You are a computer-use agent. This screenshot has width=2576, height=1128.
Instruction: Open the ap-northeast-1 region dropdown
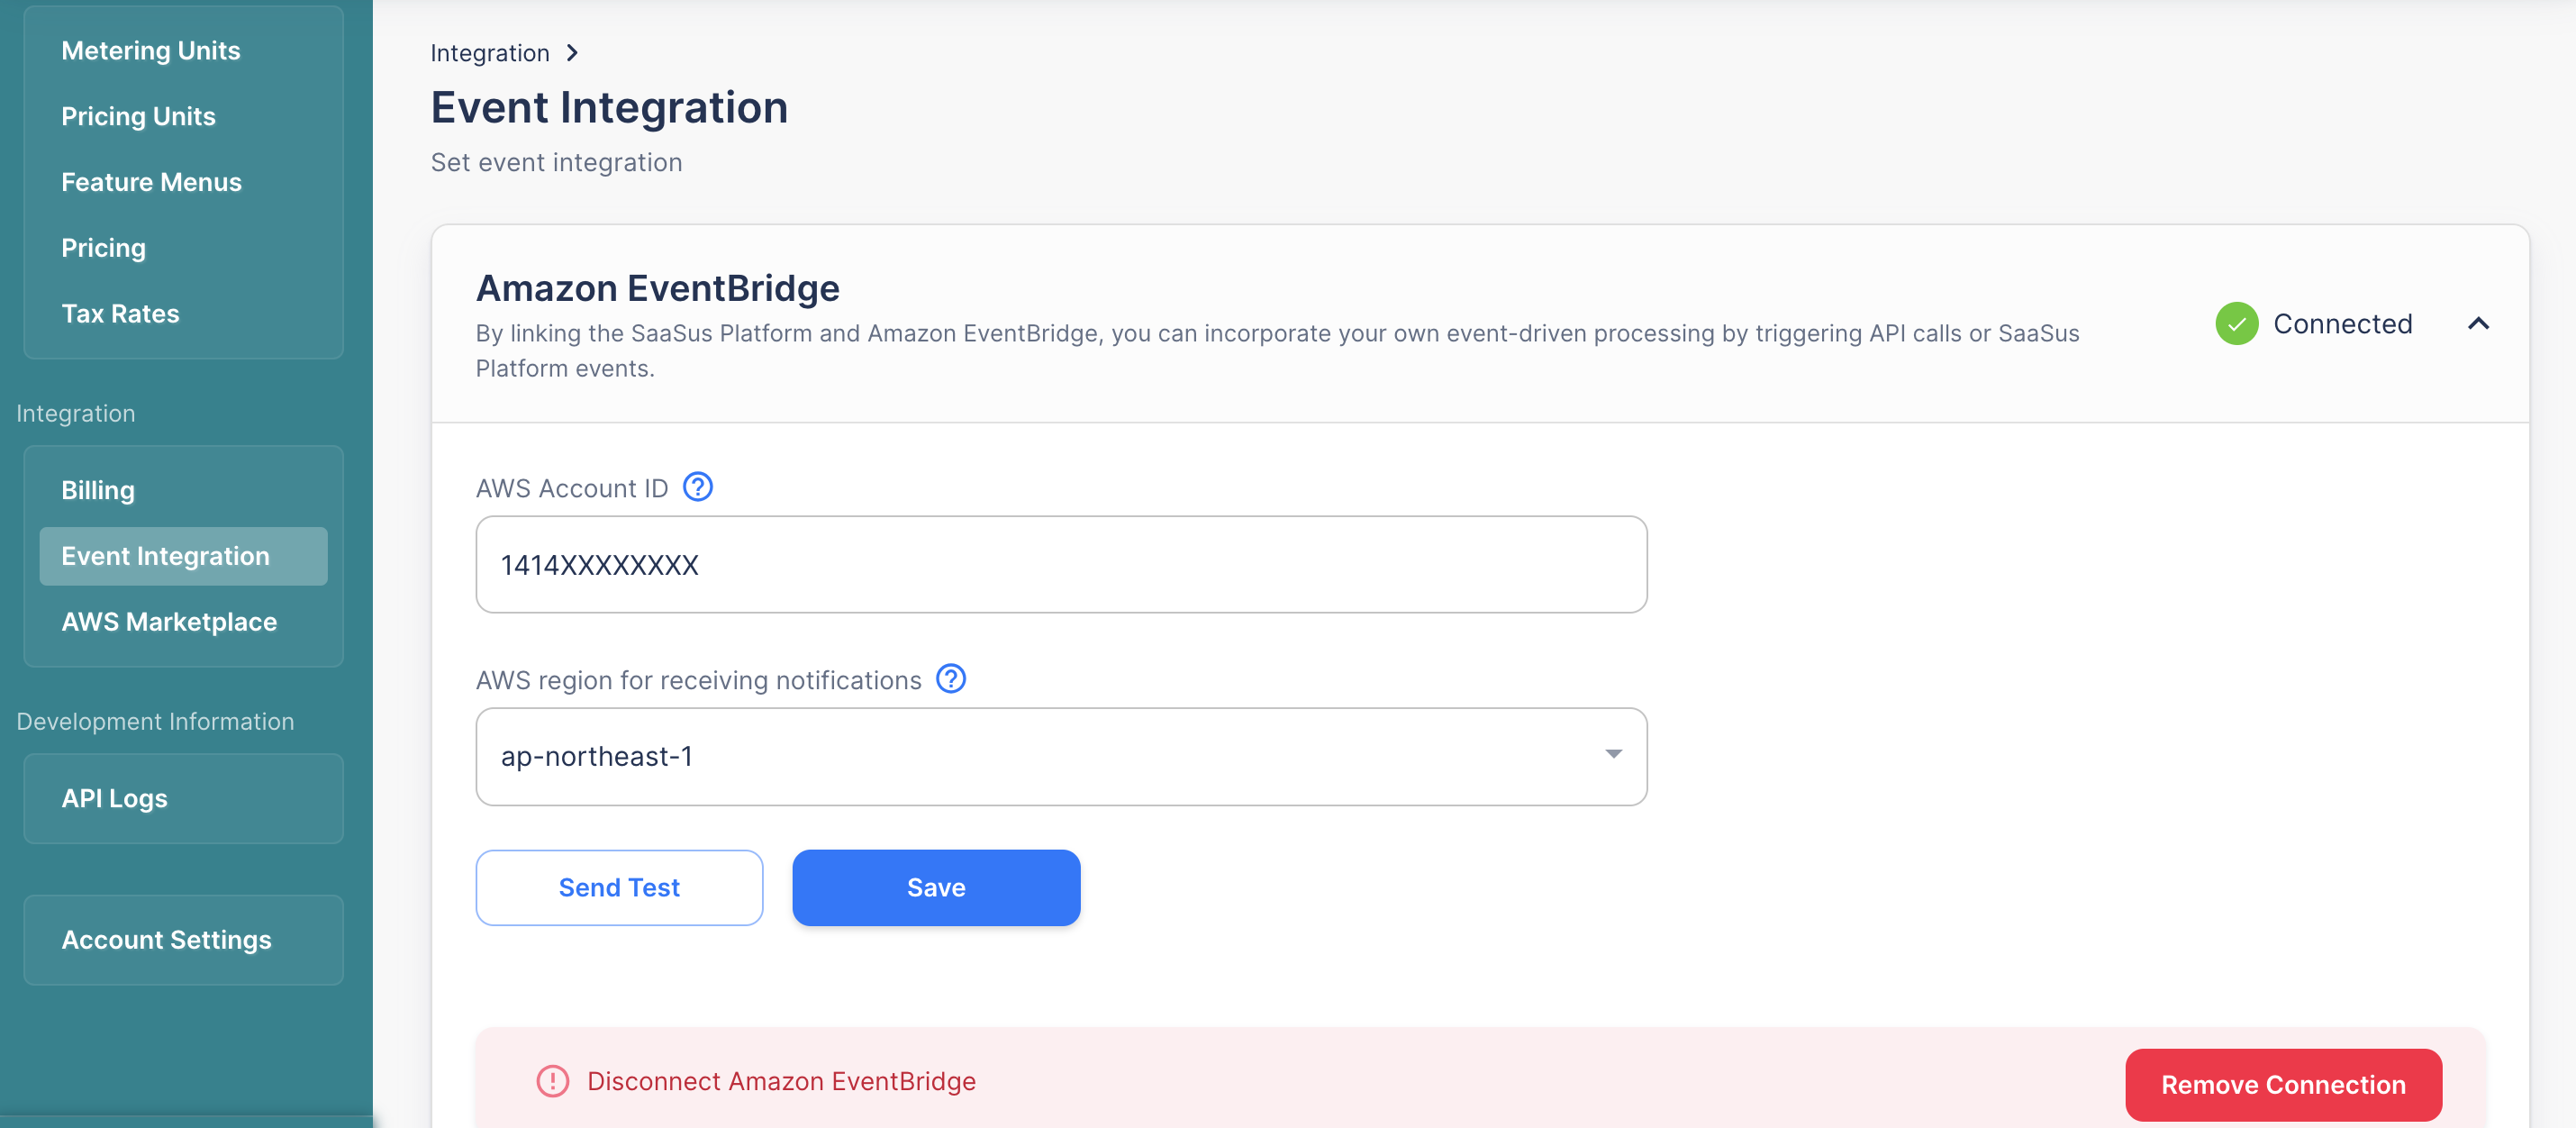(1061, 757)
